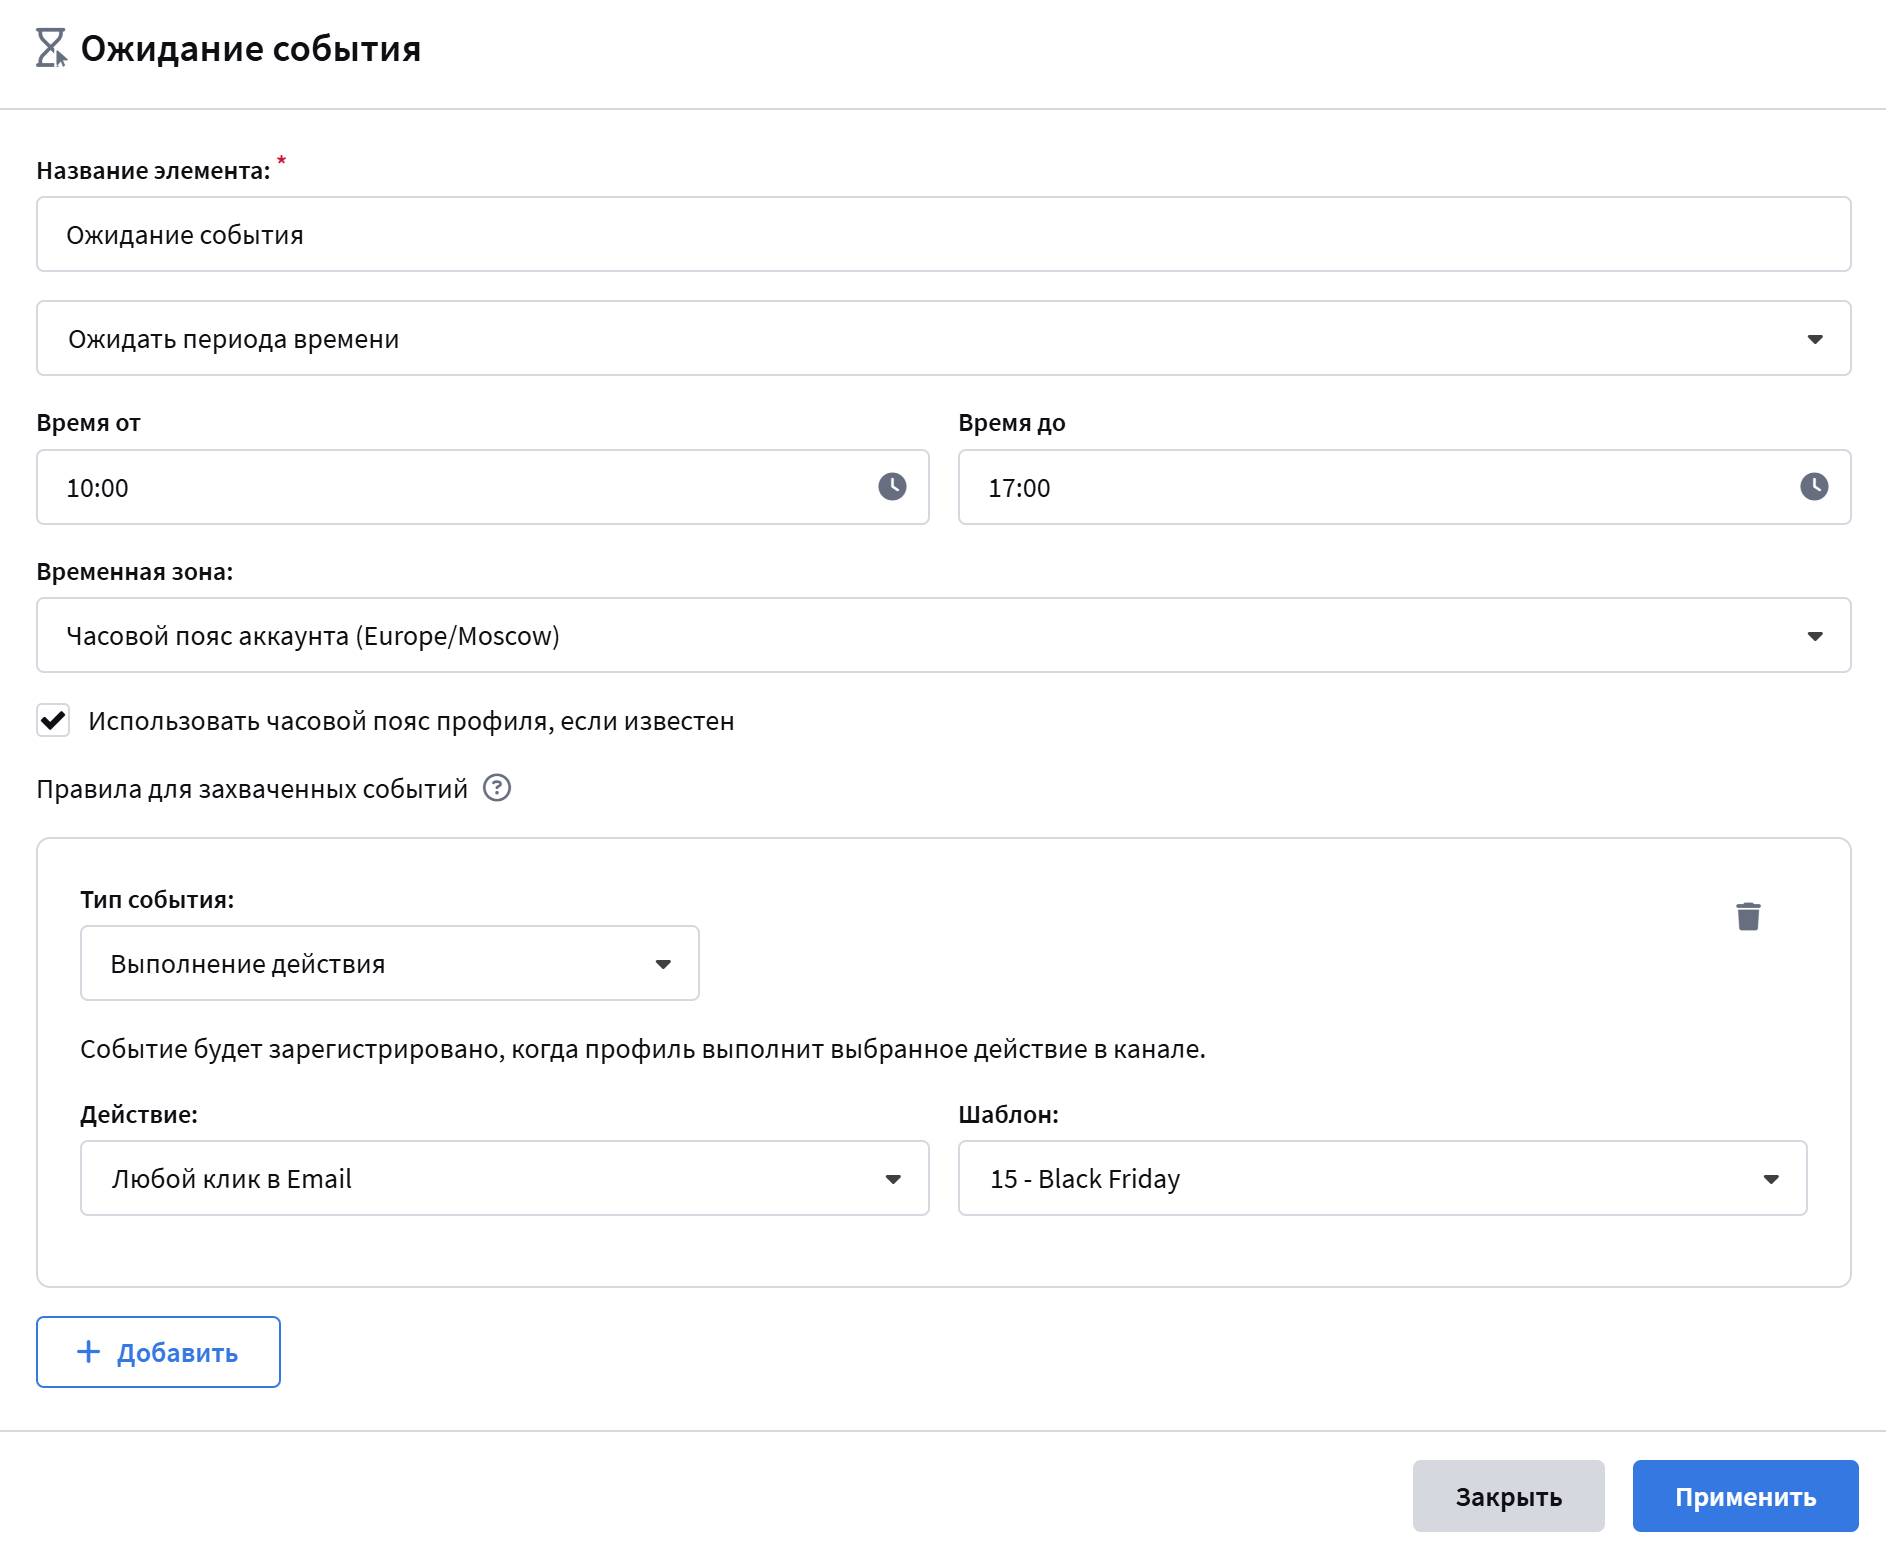Viewport: 1886px width, 1550px height.
Task: Open the Шаблон dropdown showing Black Friday
Action: point(1381,1179)
